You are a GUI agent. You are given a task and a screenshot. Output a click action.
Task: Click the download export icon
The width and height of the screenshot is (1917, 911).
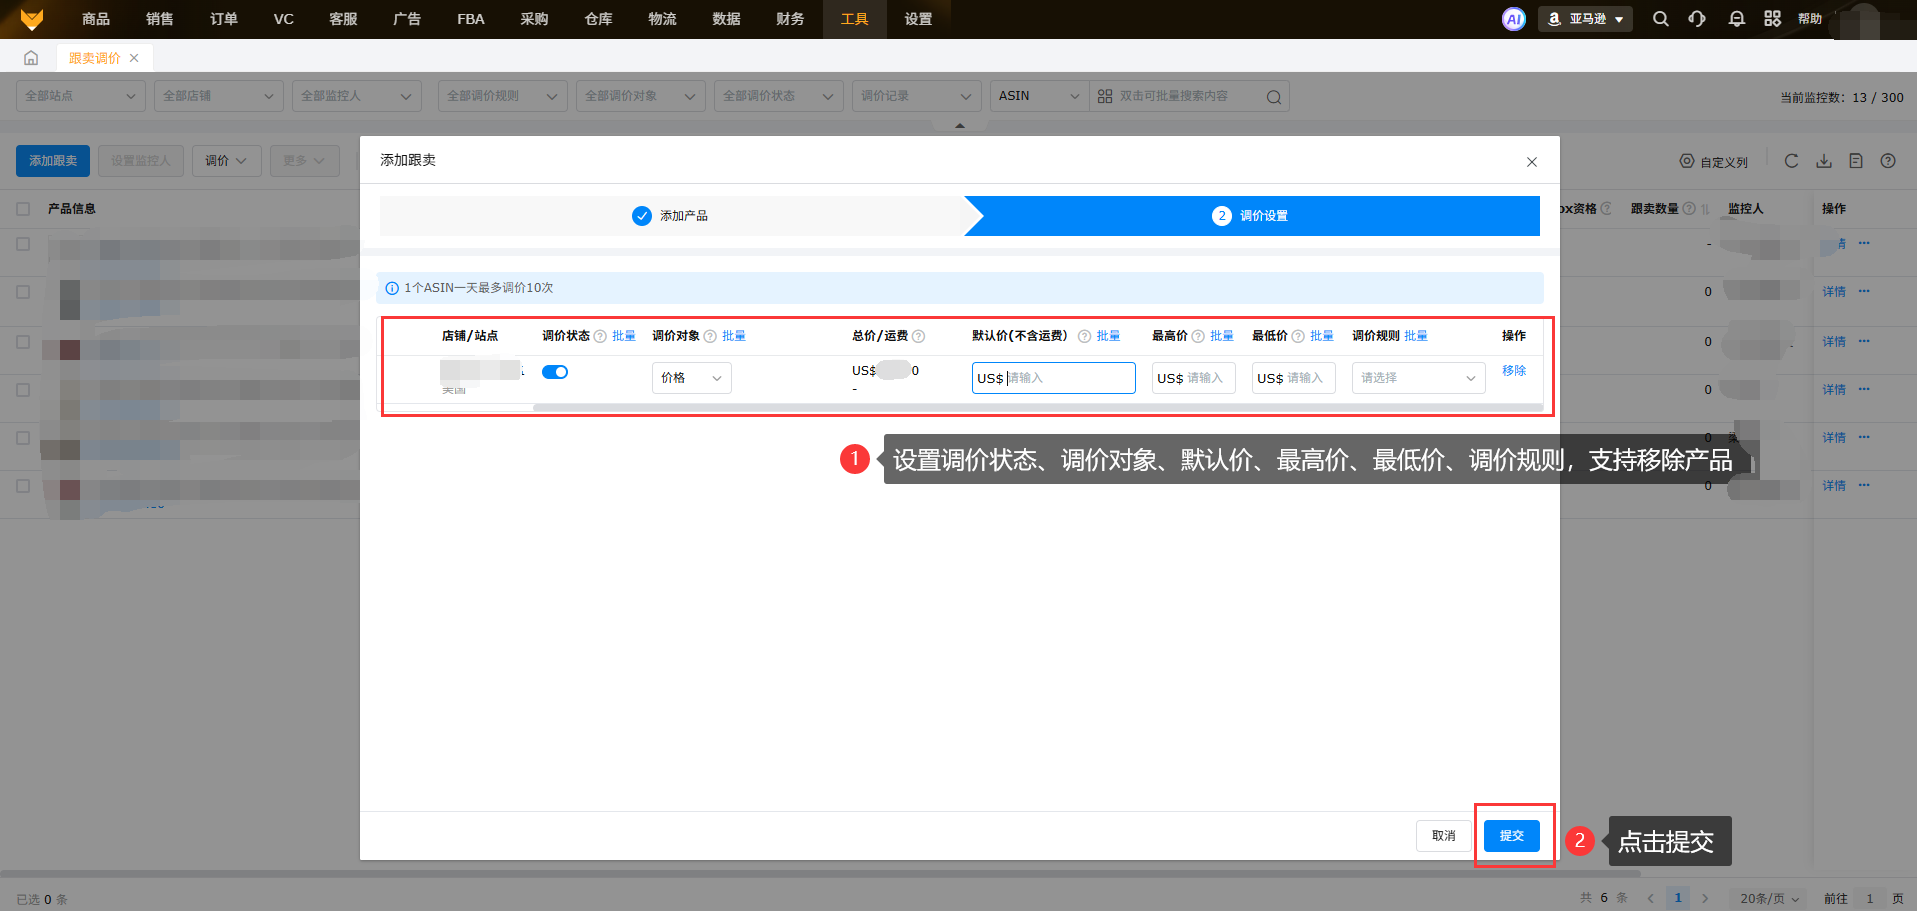[1824, 161]
